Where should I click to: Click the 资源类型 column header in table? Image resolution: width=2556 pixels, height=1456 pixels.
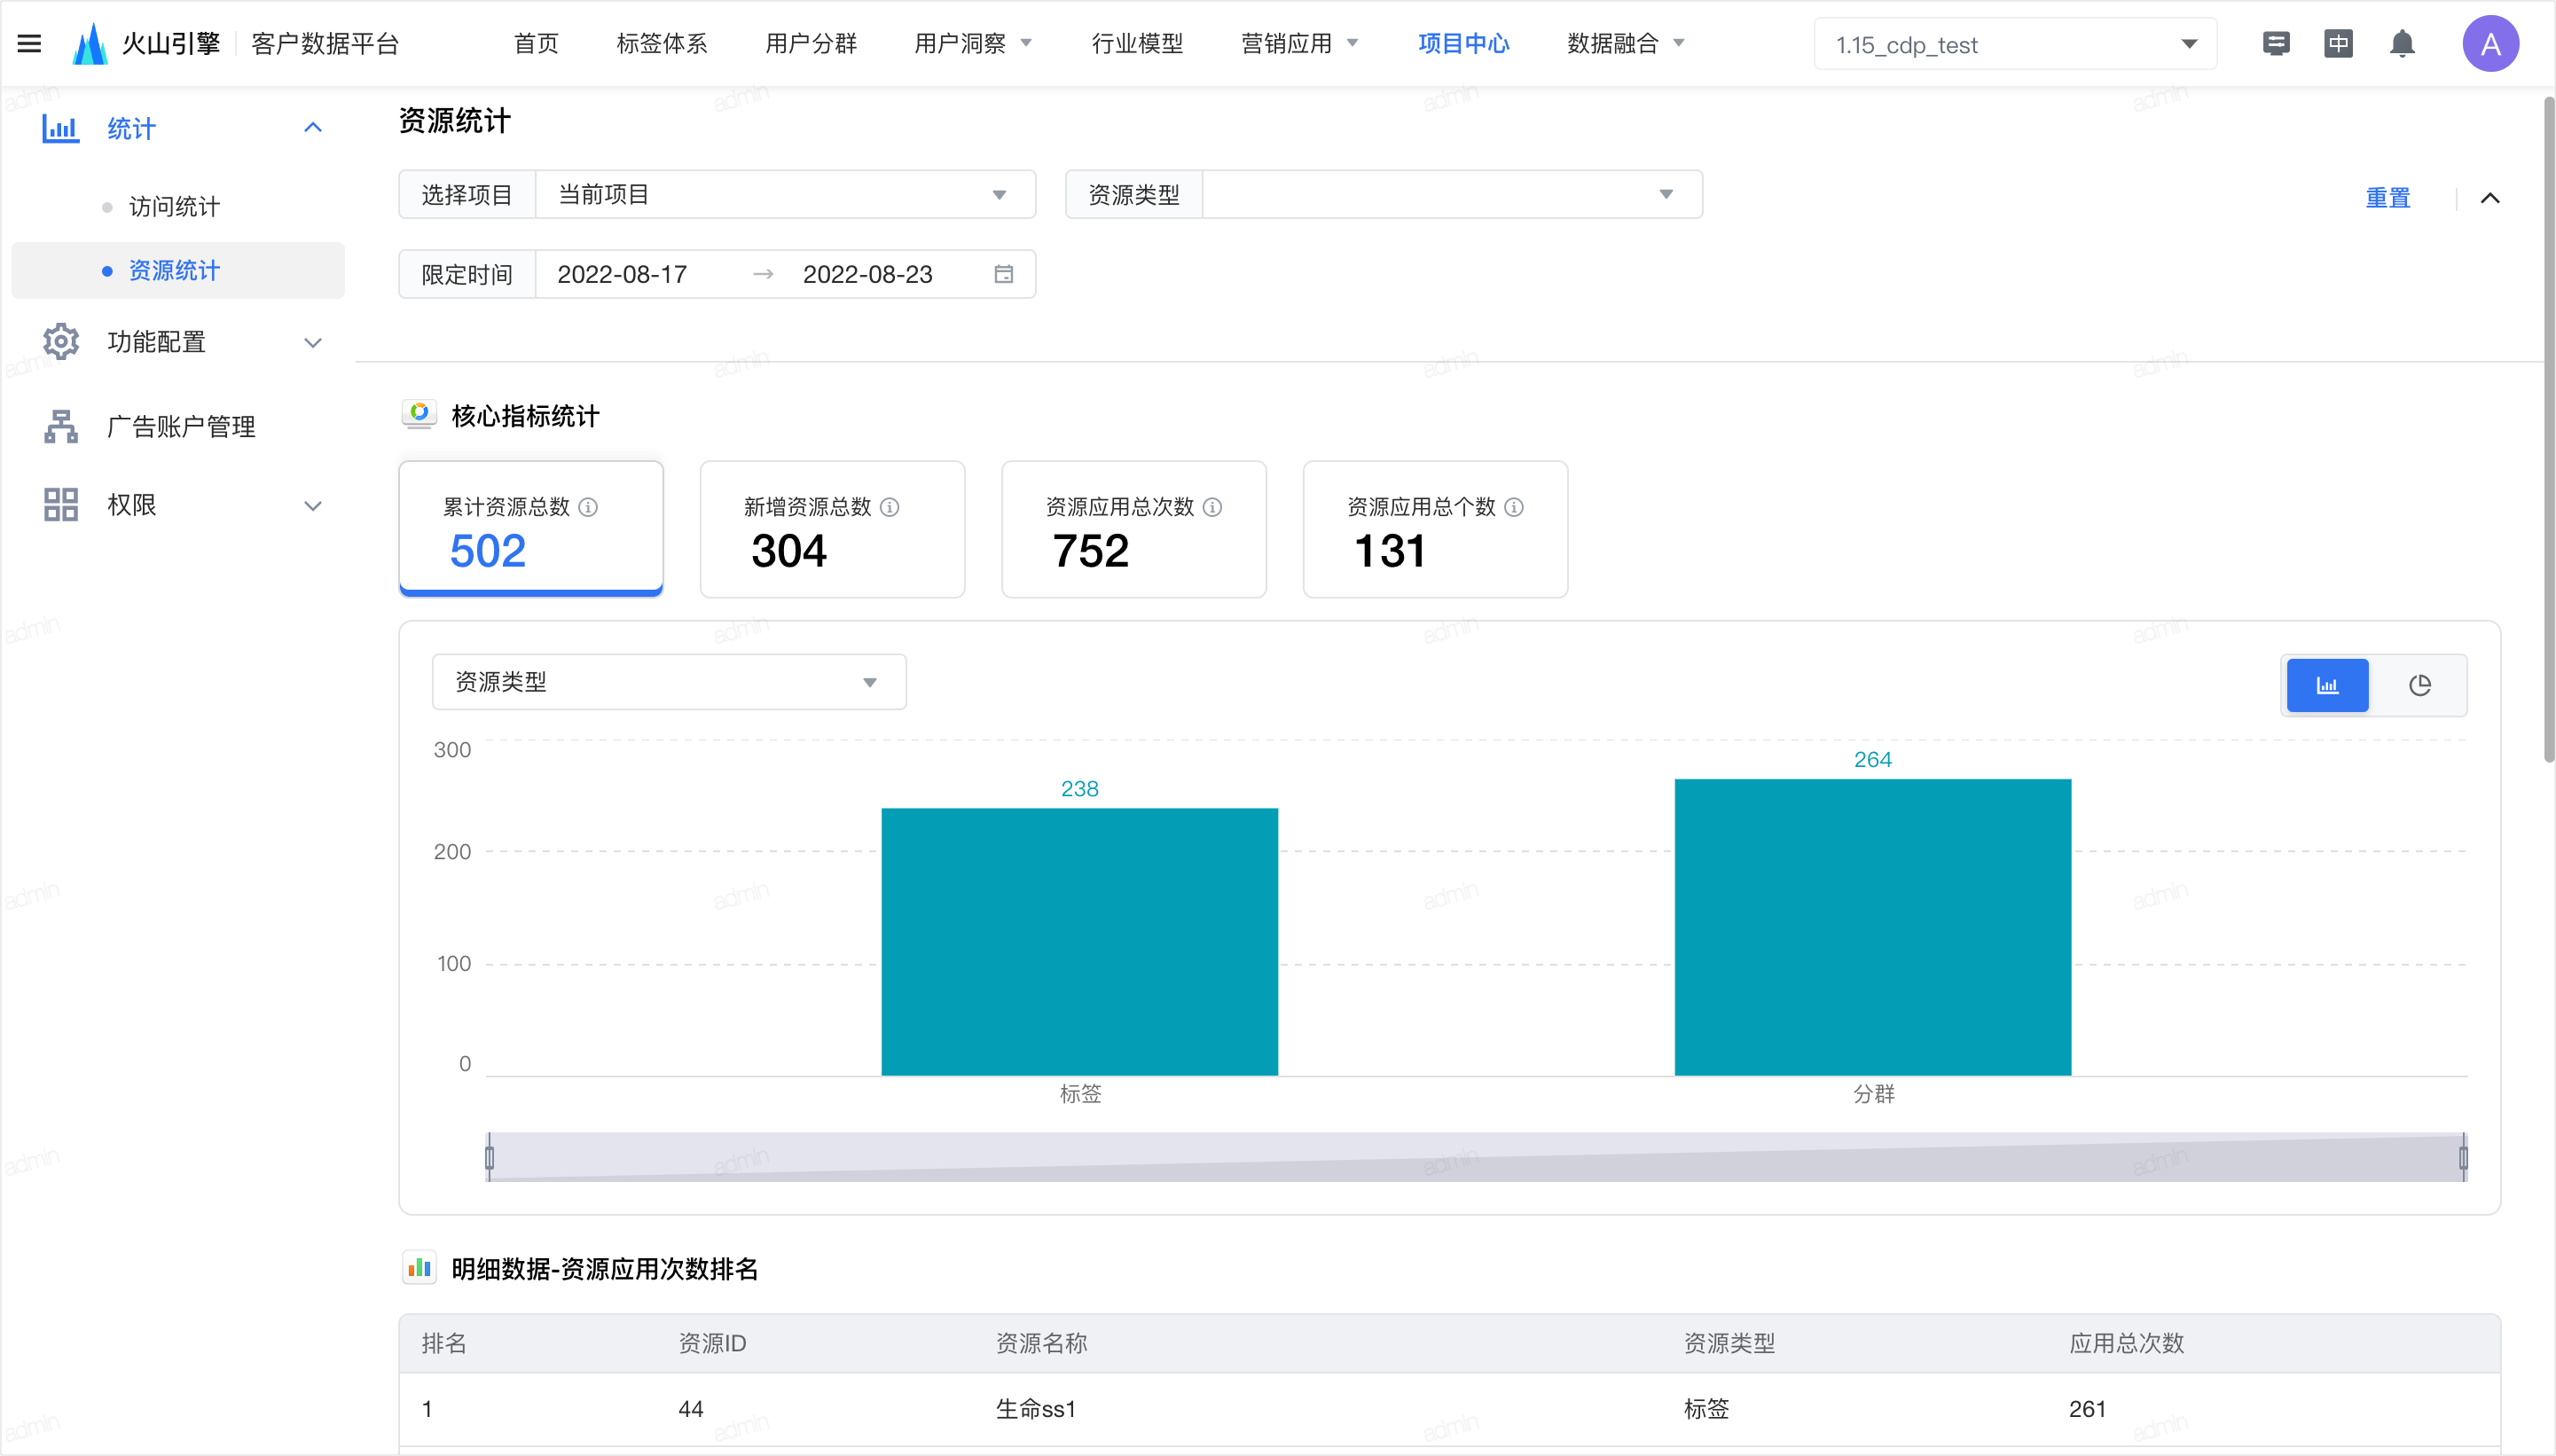tap(1729, 1343)
